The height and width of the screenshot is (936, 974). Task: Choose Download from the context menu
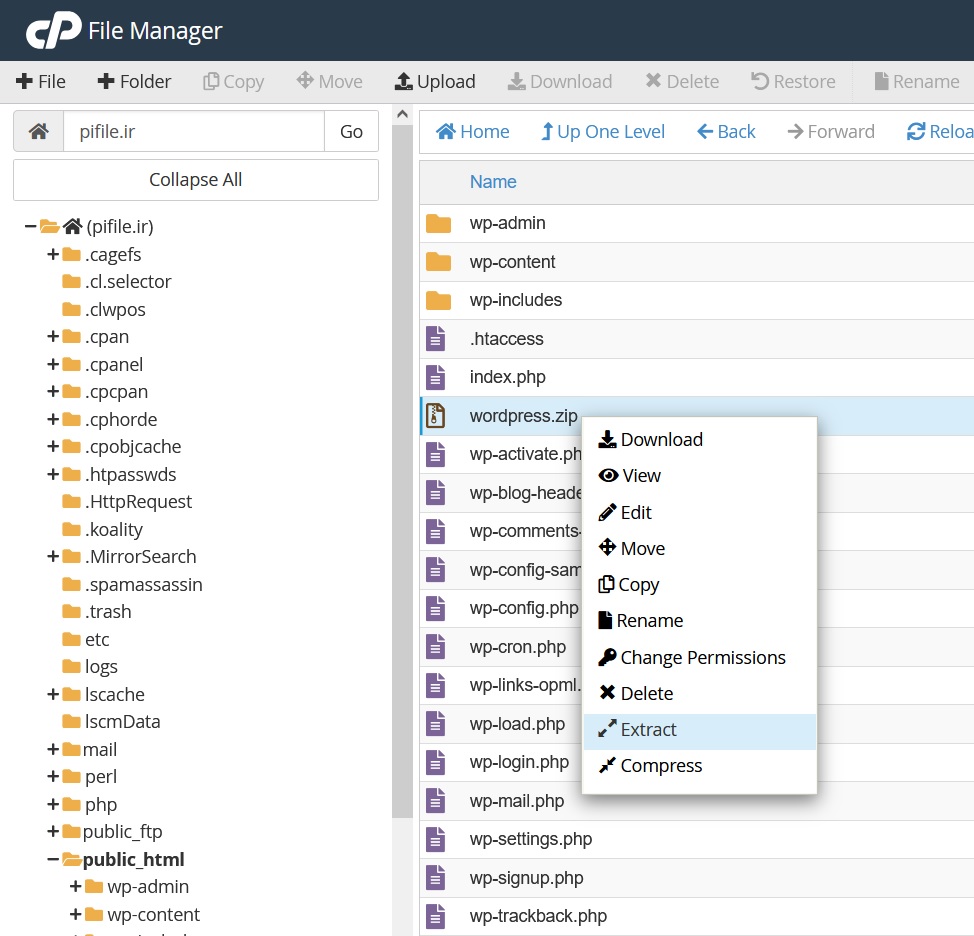point(699,440)
